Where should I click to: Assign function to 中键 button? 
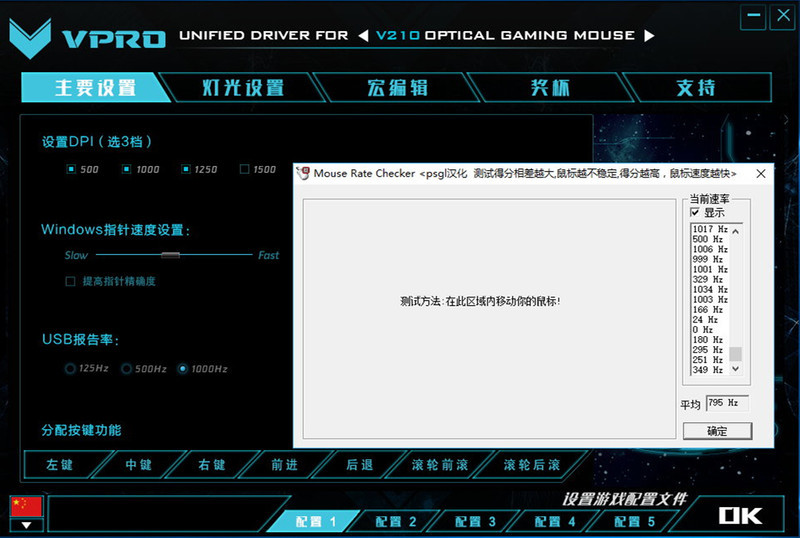tap(138, 464)
